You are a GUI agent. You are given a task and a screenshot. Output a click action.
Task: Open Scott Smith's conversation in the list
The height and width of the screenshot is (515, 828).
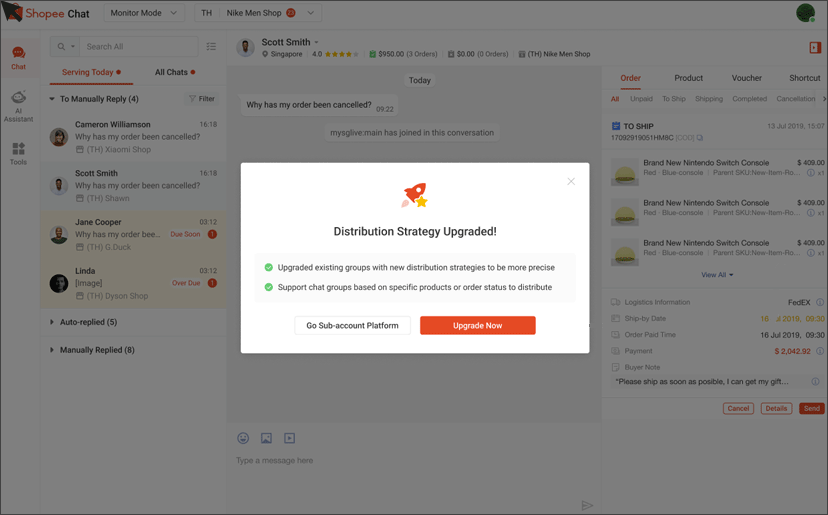pos(133,185)
